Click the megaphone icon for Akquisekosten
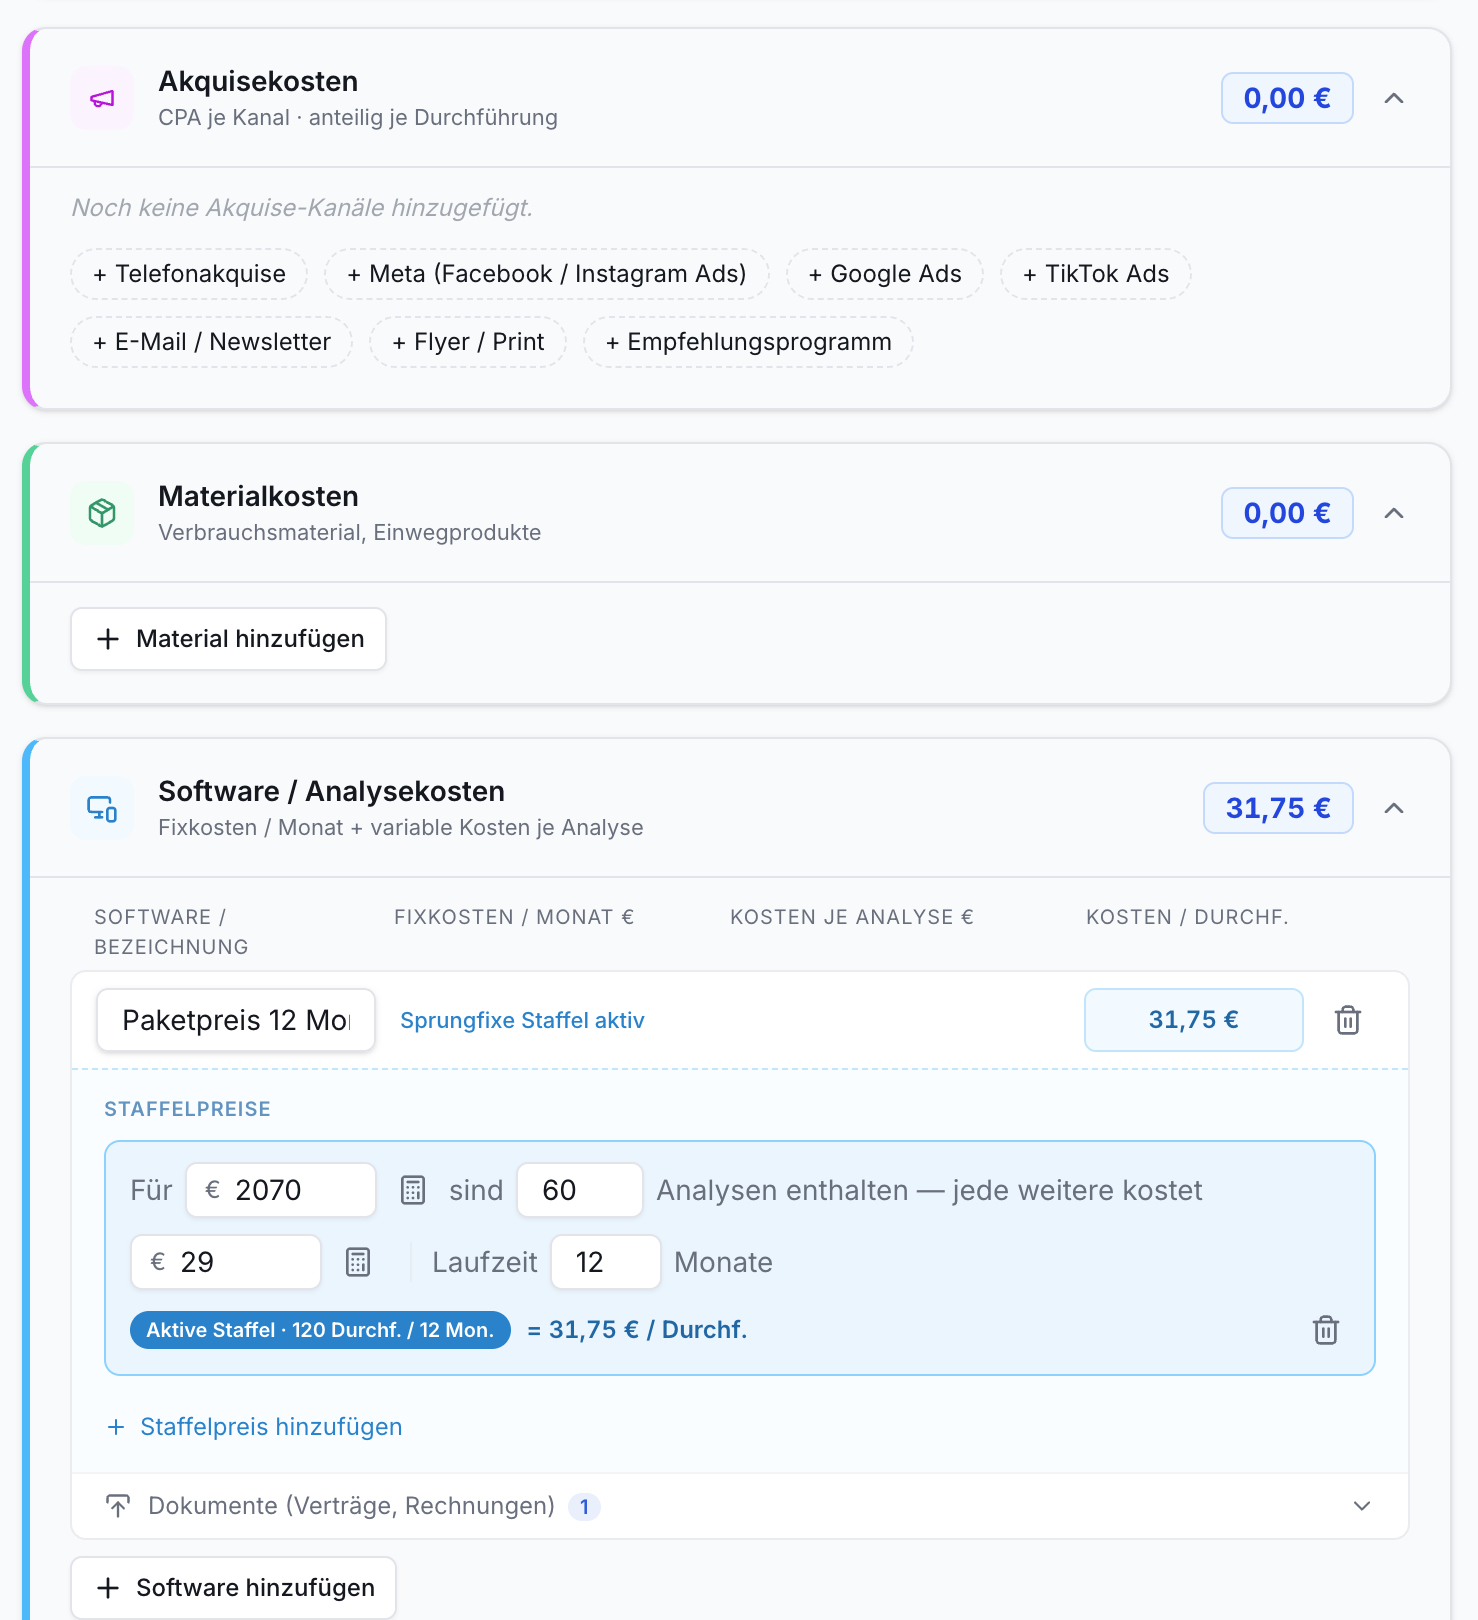 coord(102,98)
